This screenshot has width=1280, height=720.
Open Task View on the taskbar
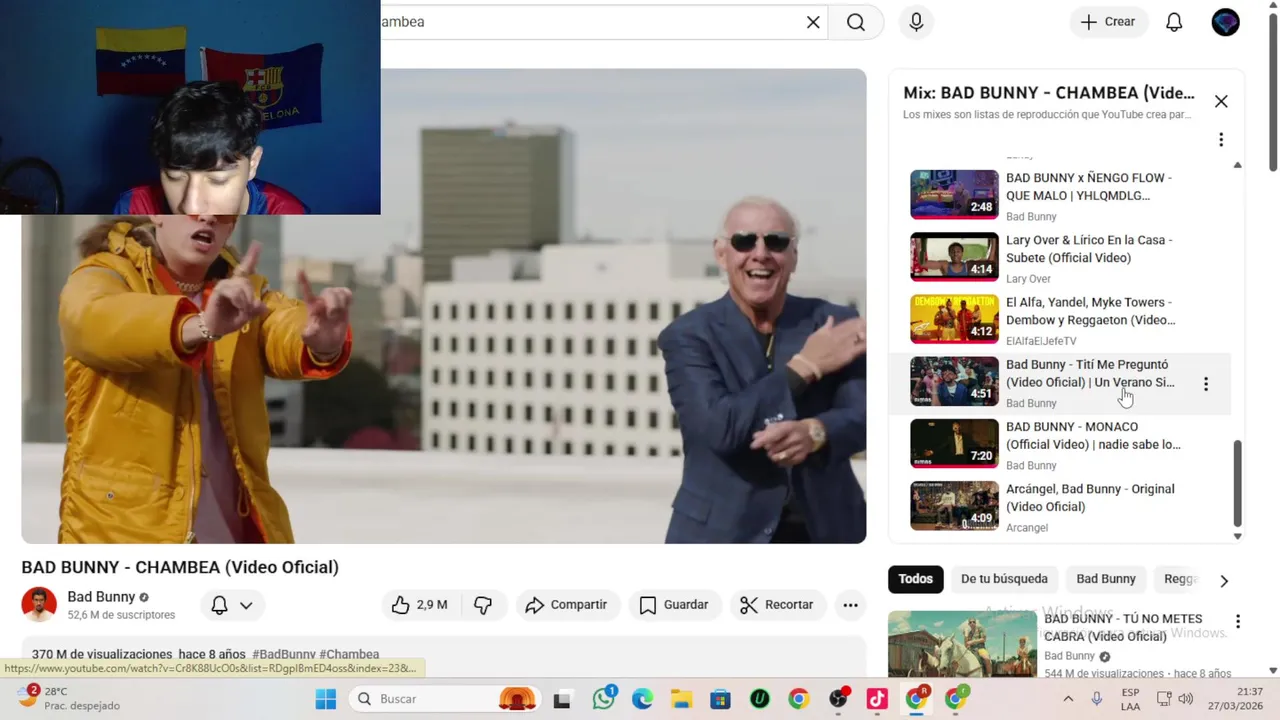562,699
